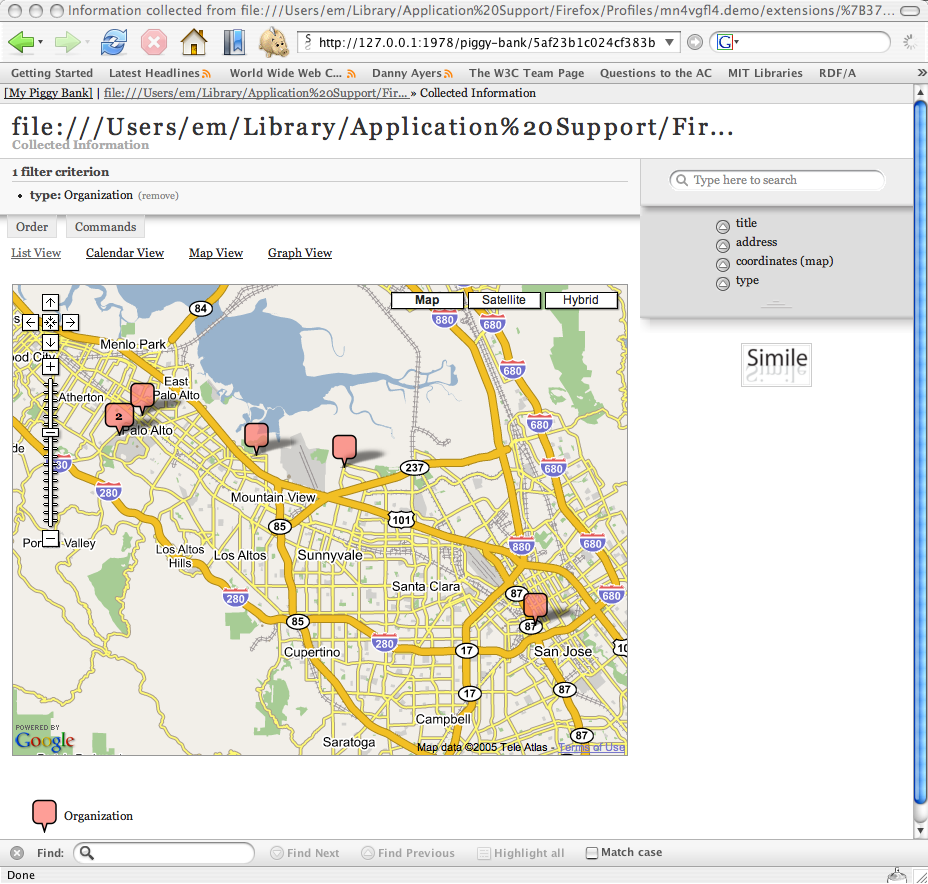Expand the coordinates (map) facet
Viewport: 928px width, 884px height.
(723, 264)
